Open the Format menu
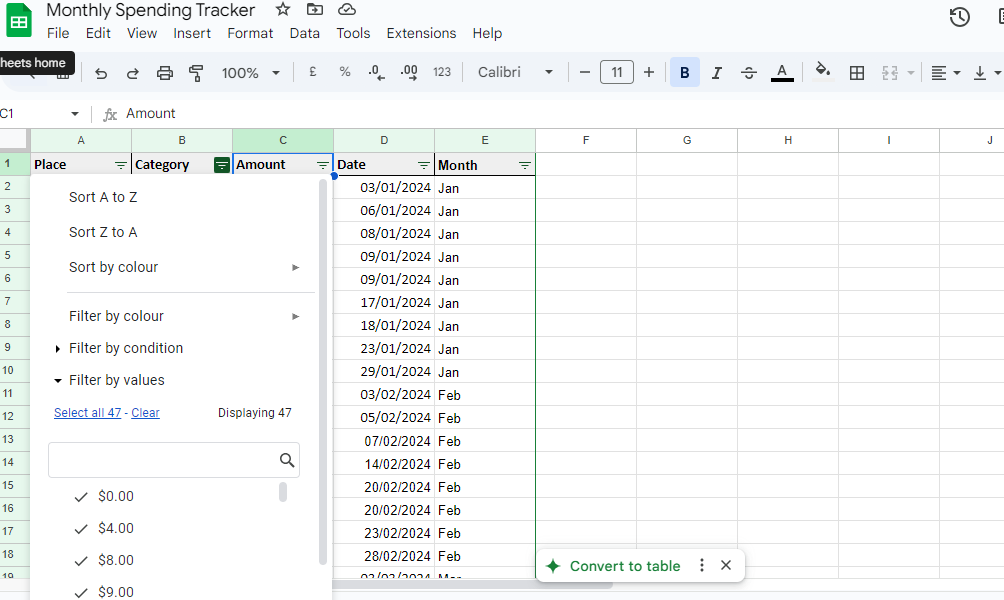This screenshot has width=1004, height=600. pos(249,33)
